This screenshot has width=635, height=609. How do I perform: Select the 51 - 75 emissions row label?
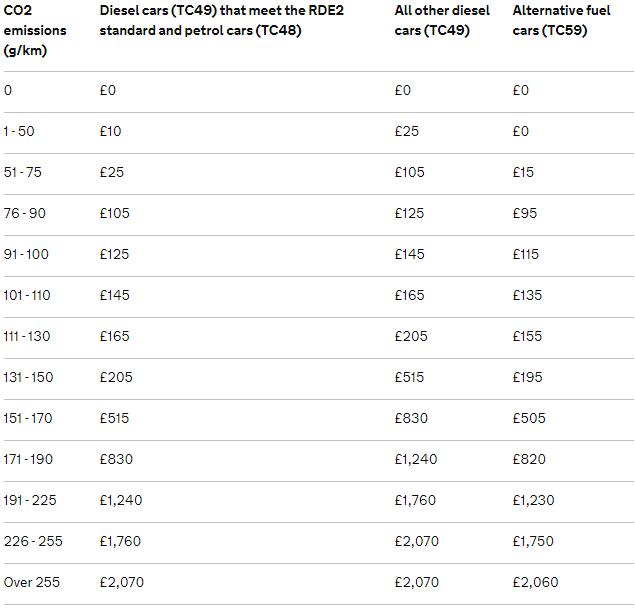pyautogui.click(x=23, y=172)
